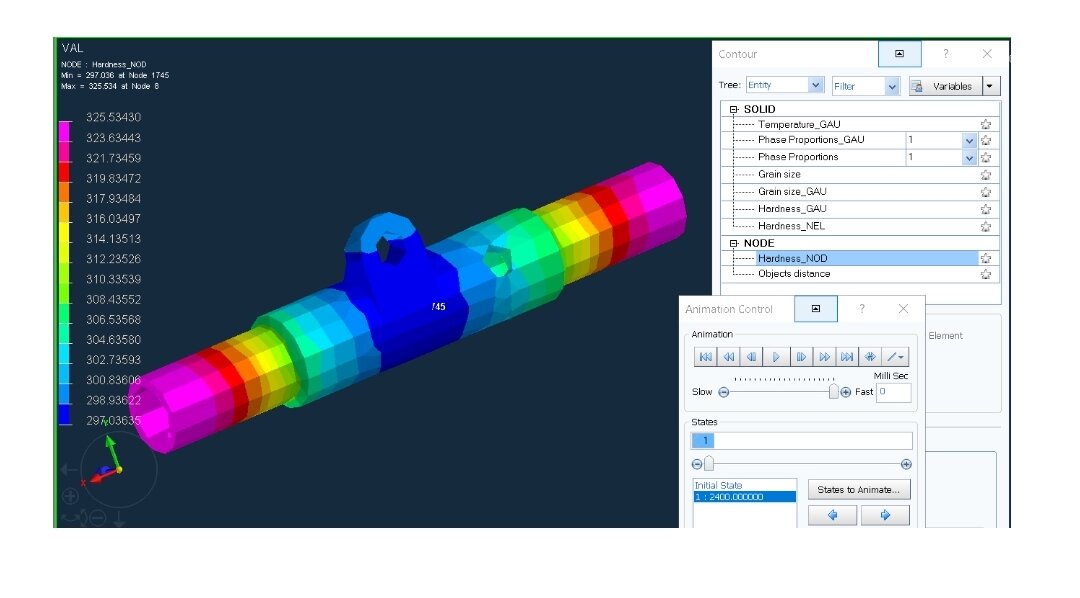Collapse the Contour panel rollup button

899,54
